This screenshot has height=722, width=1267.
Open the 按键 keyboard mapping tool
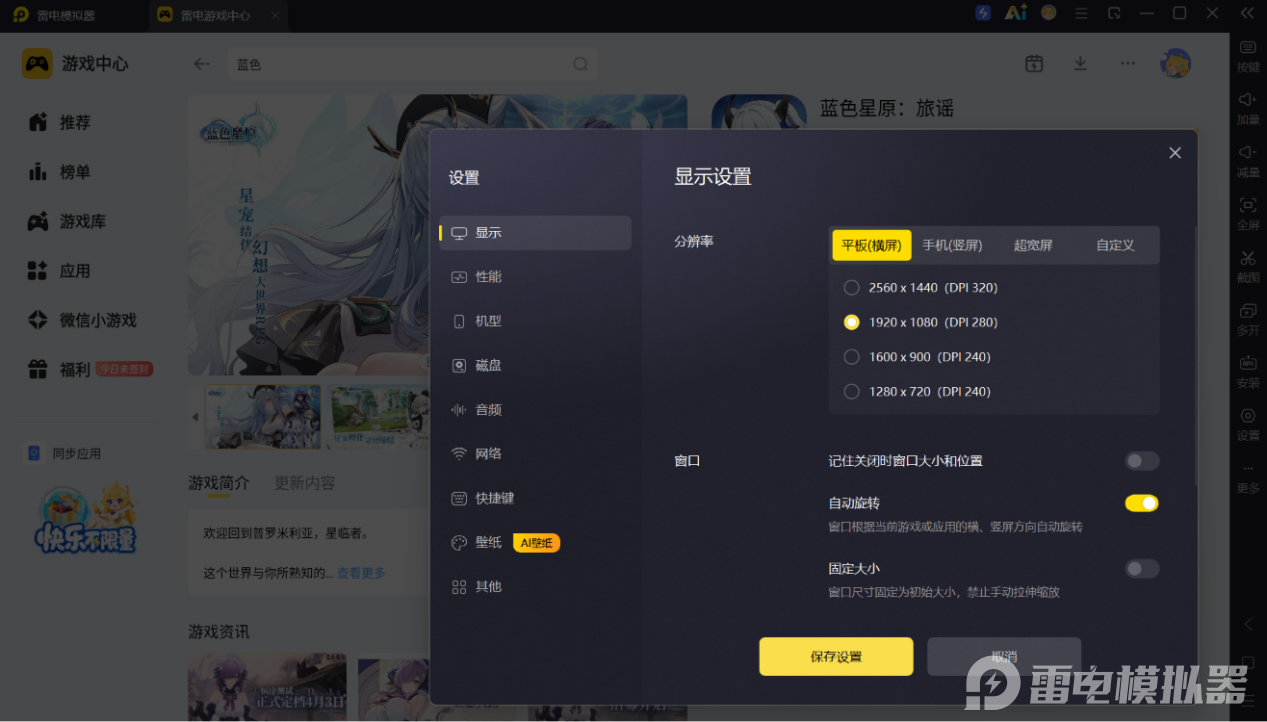pyautogui.click(x=1248, y=55)
